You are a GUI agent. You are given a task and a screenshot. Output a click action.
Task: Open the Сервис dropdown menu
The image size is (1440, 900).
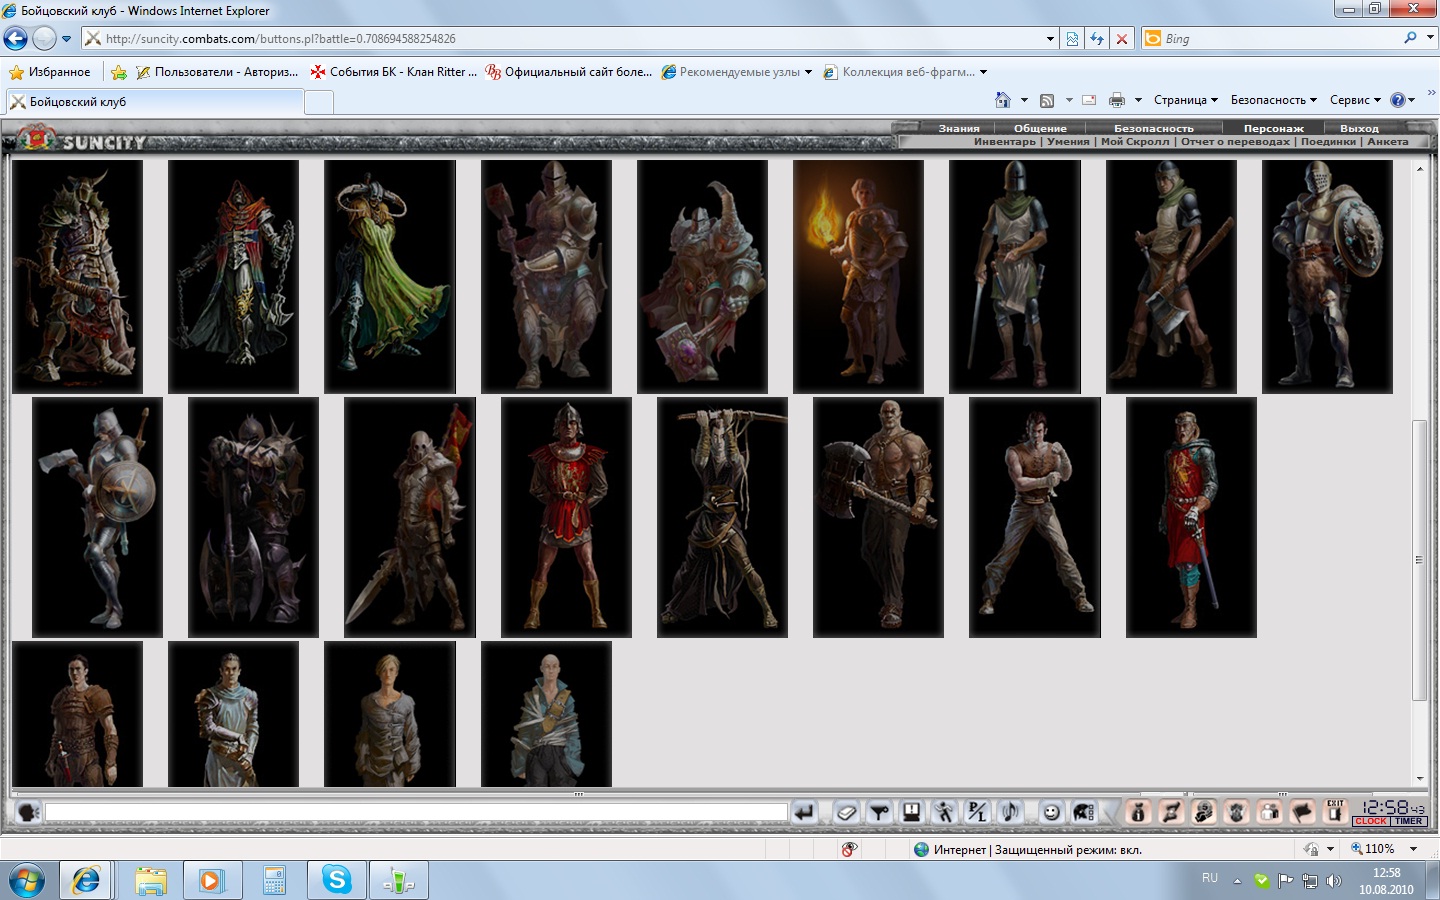pos(1355,100)
